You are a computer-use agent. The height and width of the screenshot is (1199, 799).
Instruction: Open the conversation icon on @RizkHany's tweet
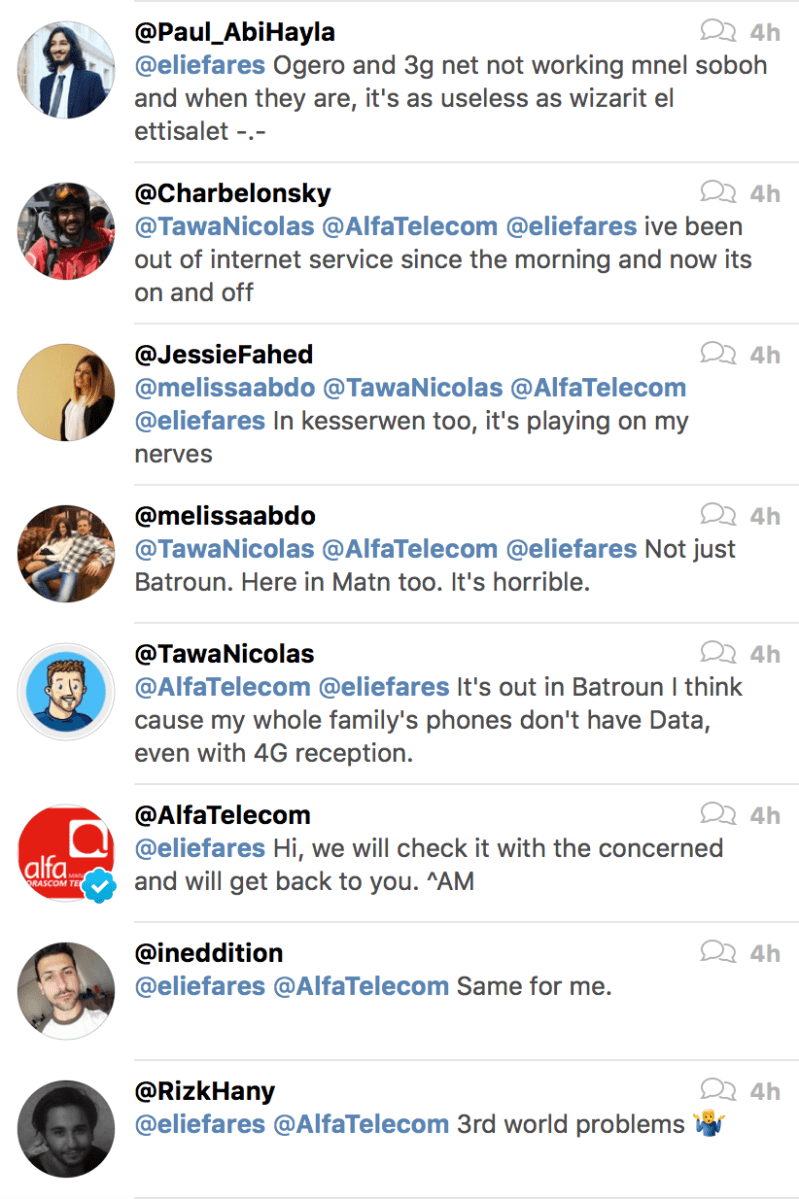(x=718, y=1090)
